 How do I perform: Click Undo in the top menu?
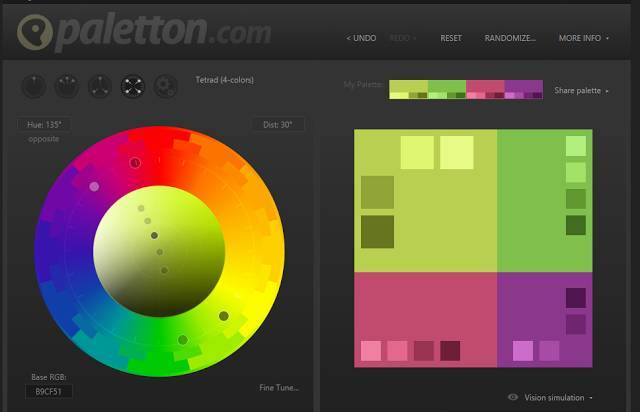[361, 38]
